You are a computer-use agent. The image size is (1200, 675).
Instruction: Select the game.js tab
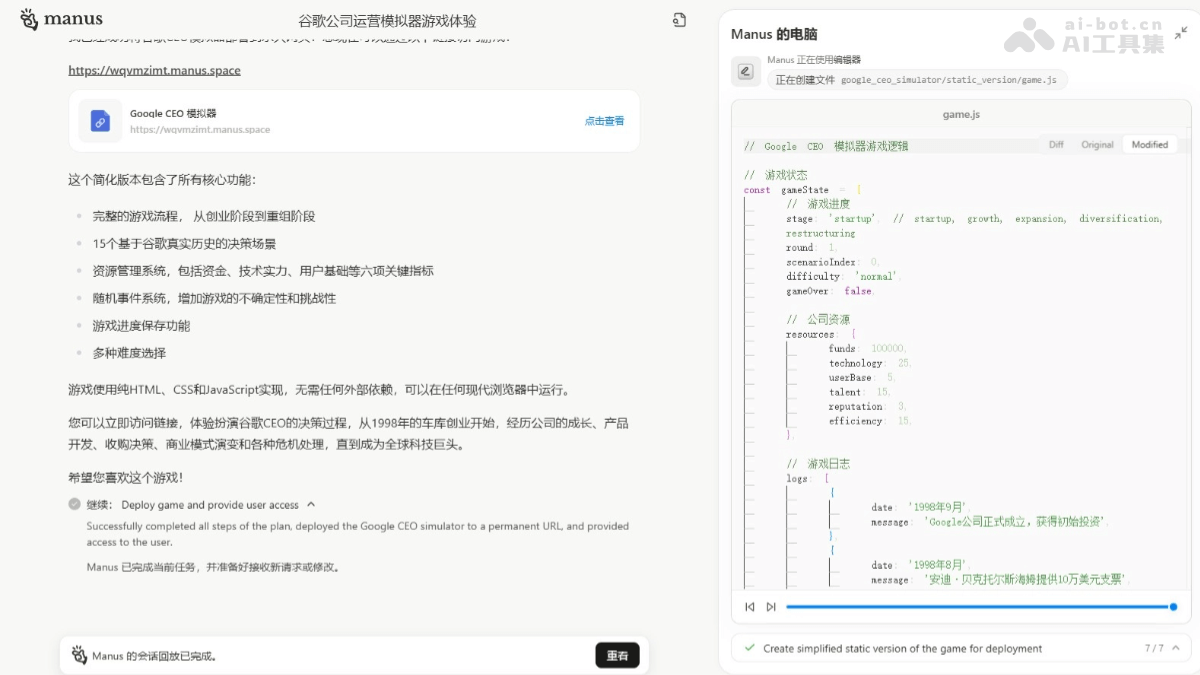[960, 114]
